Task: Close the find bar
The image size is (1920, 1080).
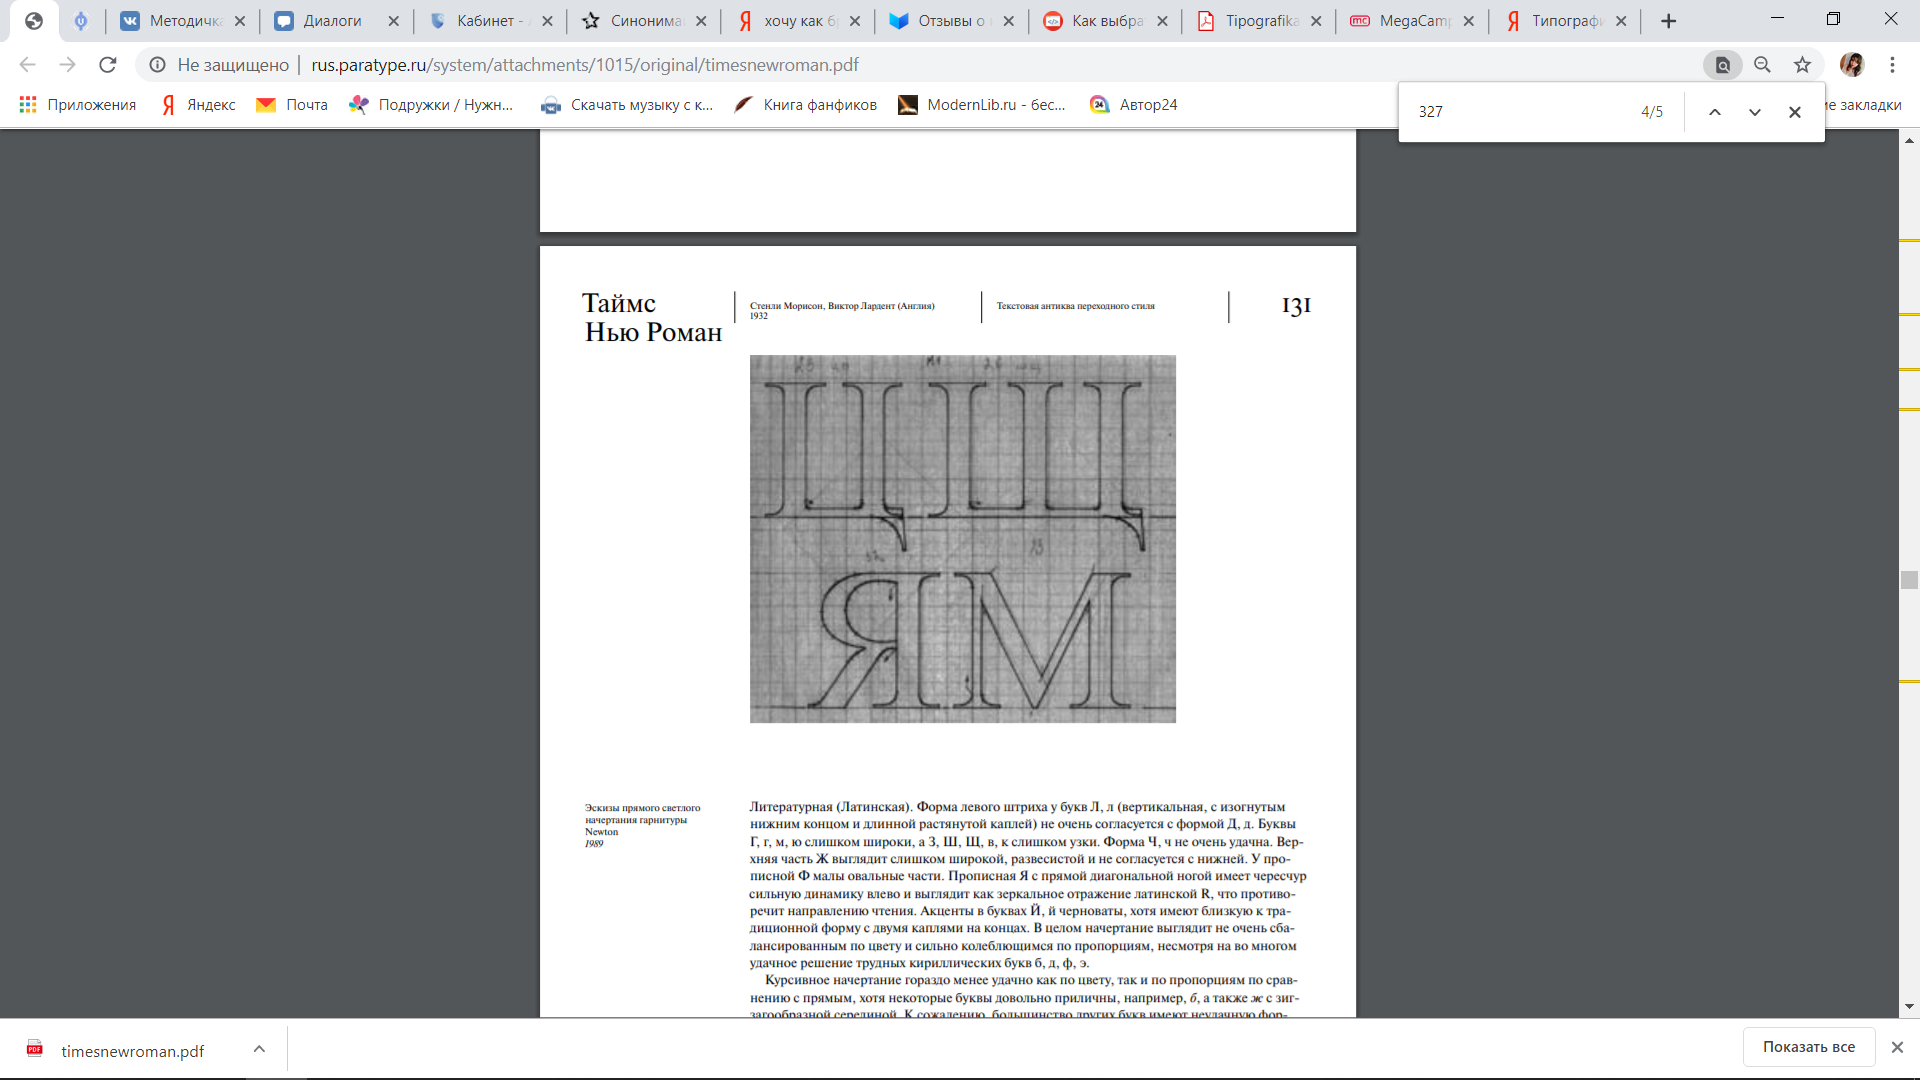Action: click(x=1794, y=112)
